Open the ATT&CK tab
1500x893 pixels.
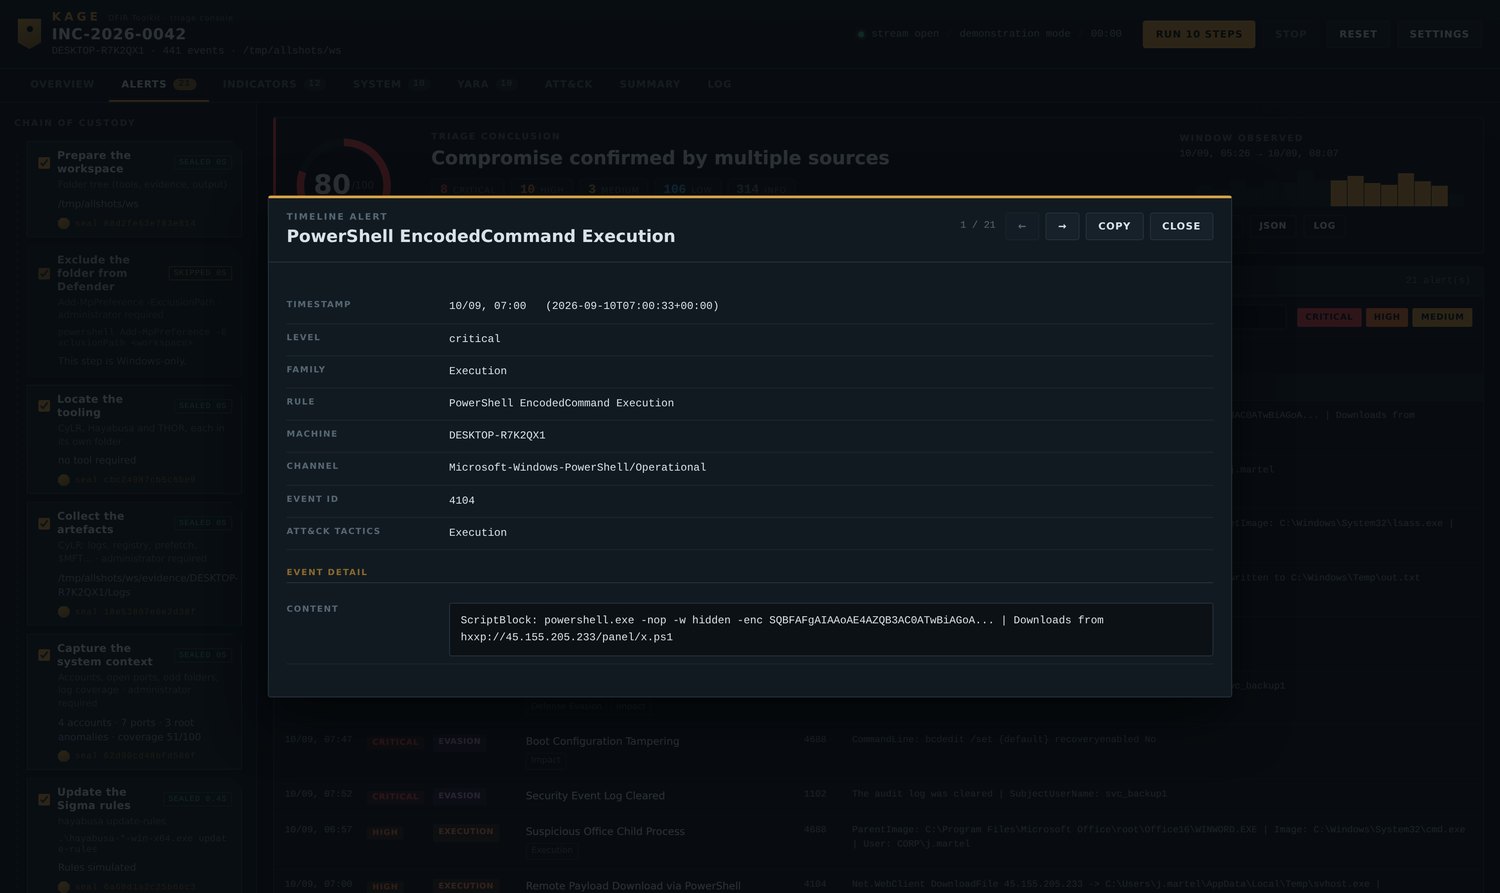(568, 84)
